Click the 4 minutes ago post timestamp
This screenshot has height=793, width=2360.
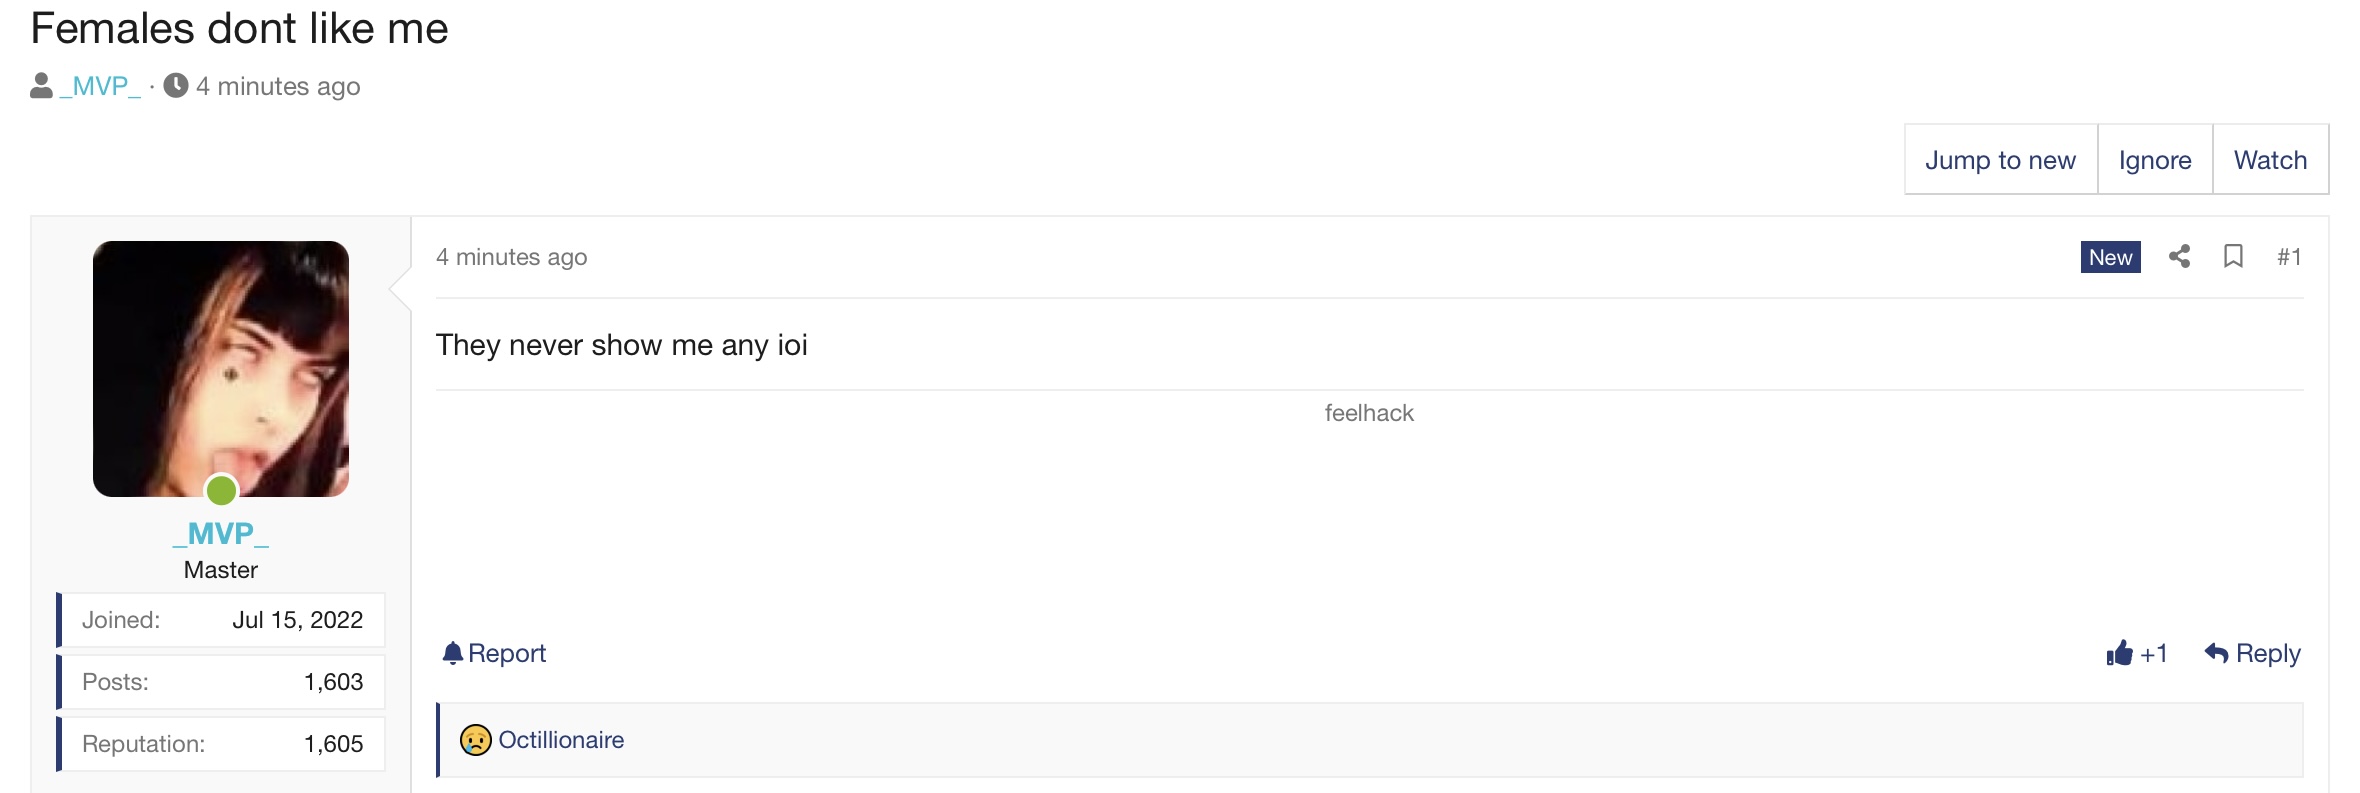click(512, 257)
